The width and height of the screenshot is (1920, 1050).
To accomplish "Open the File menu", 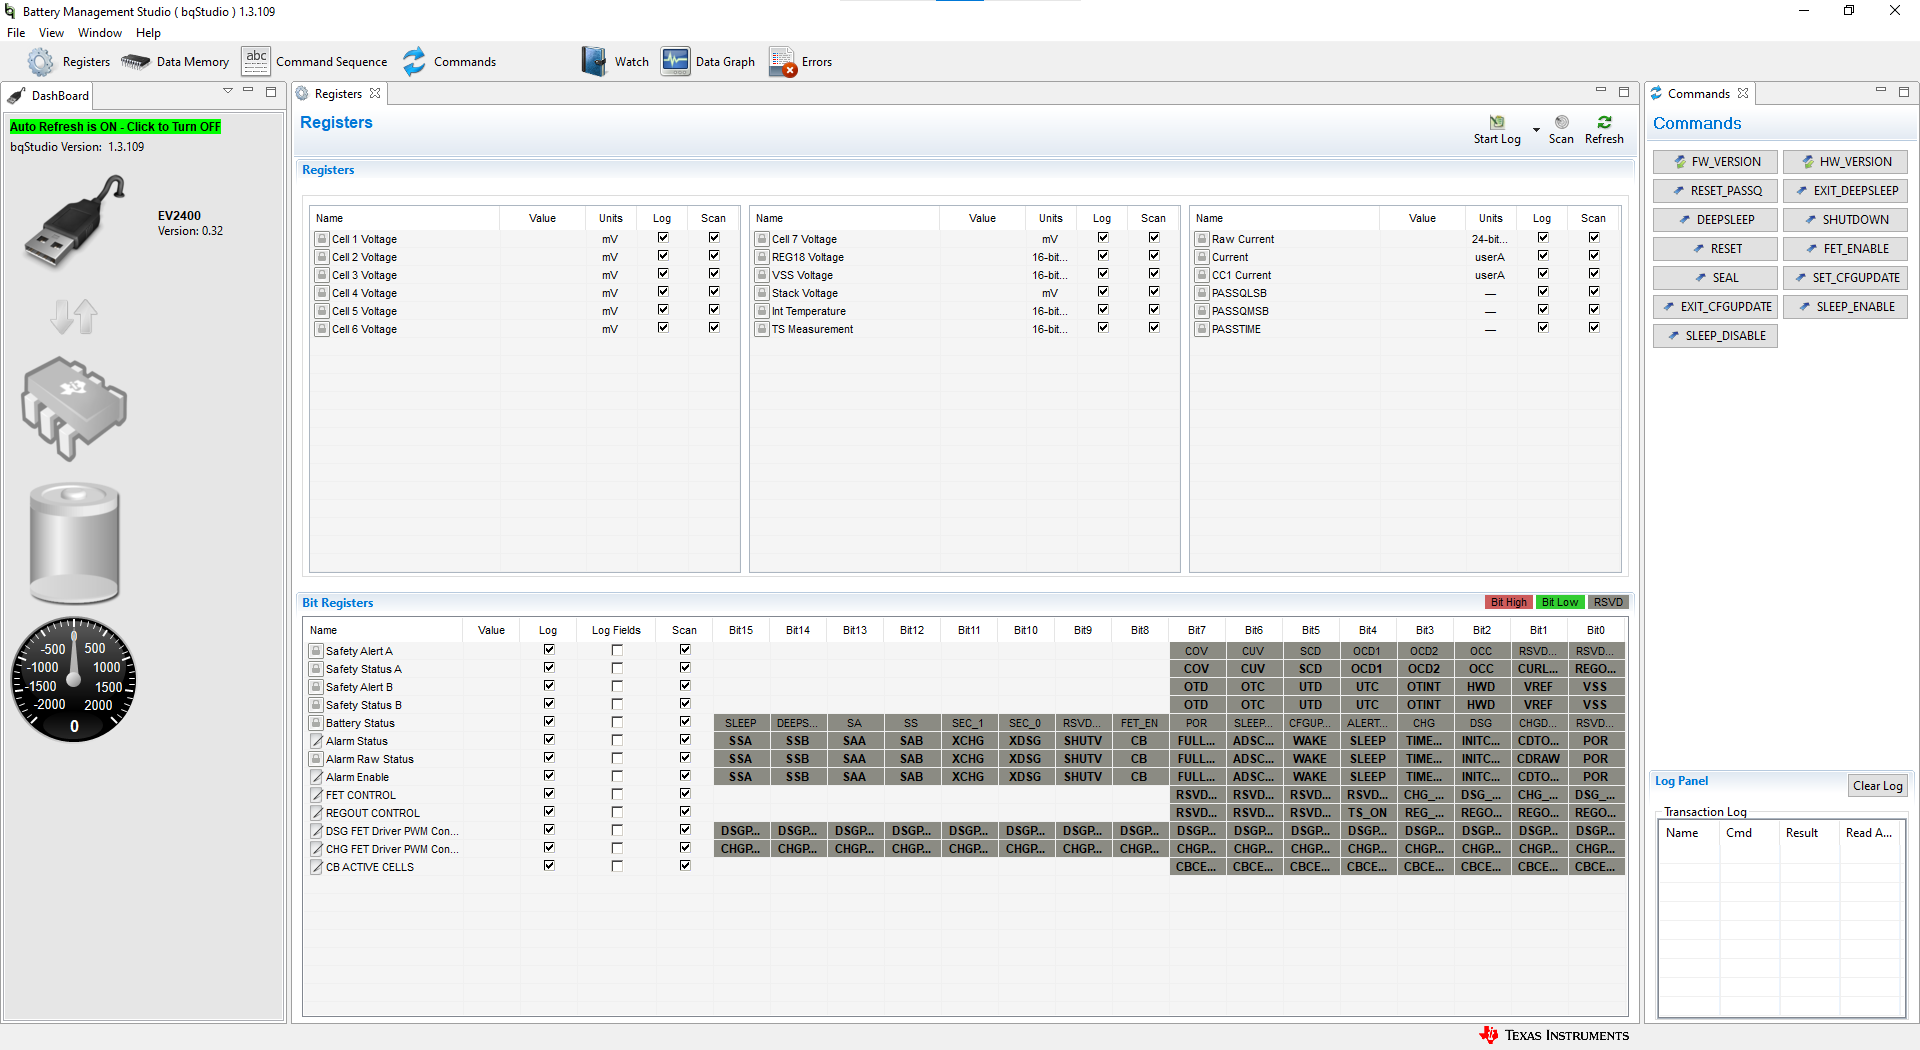I will pos(16,33).
